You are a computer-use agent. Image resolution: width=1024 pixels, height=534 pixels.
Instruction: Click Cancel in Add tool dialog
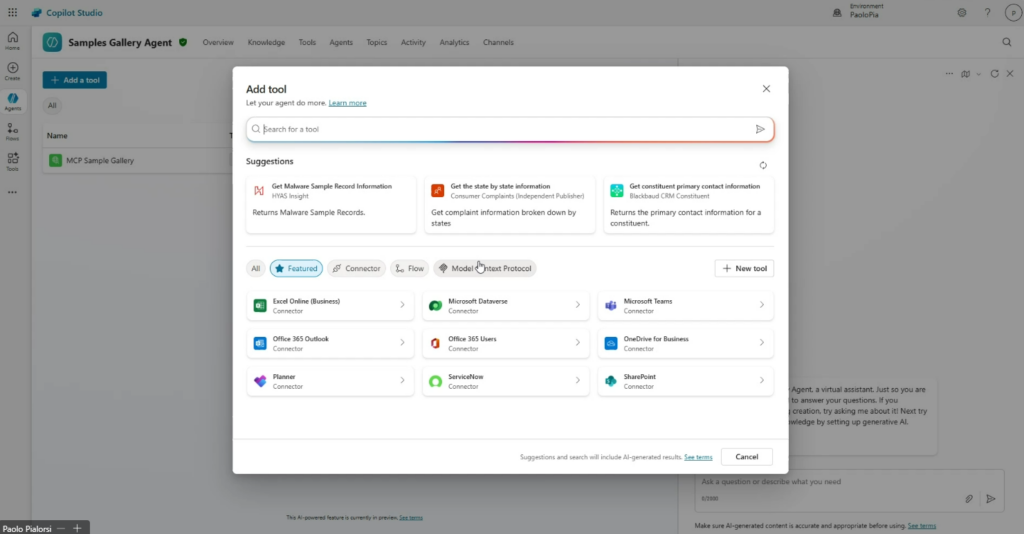click(746, 457)
